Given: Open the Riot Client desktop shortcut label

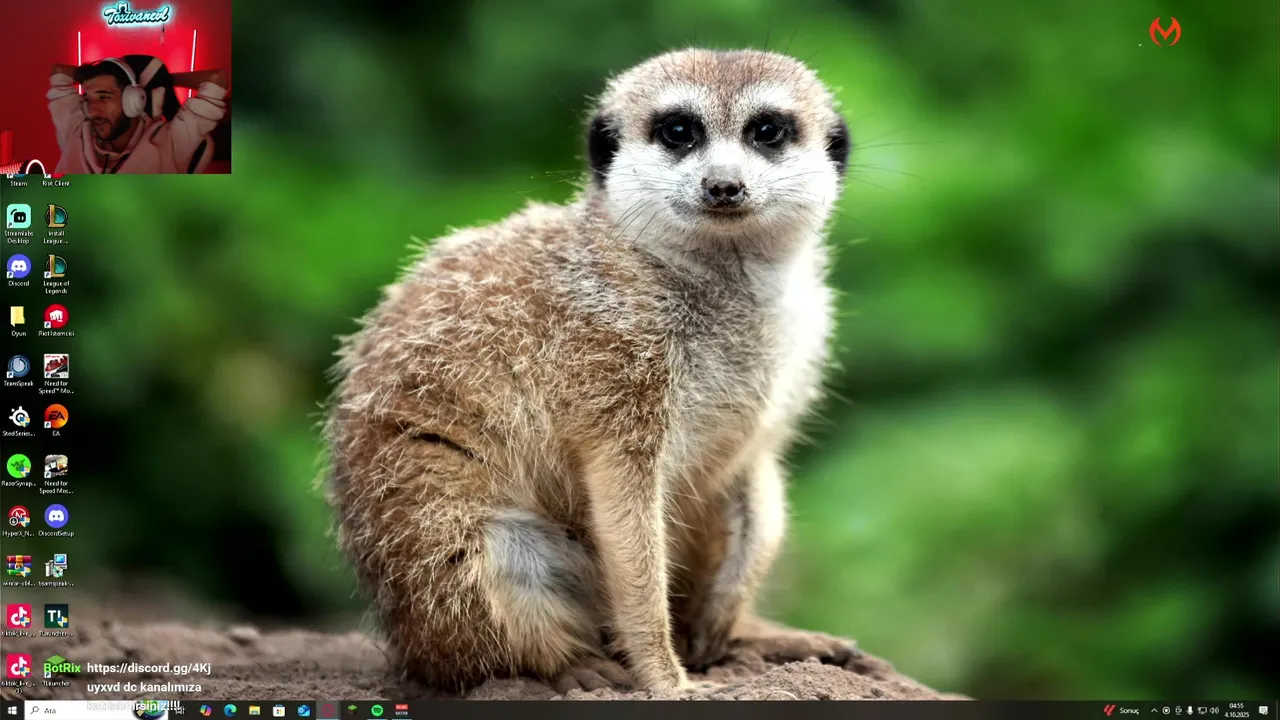Looking at the screenshot, I should (56, 183).
